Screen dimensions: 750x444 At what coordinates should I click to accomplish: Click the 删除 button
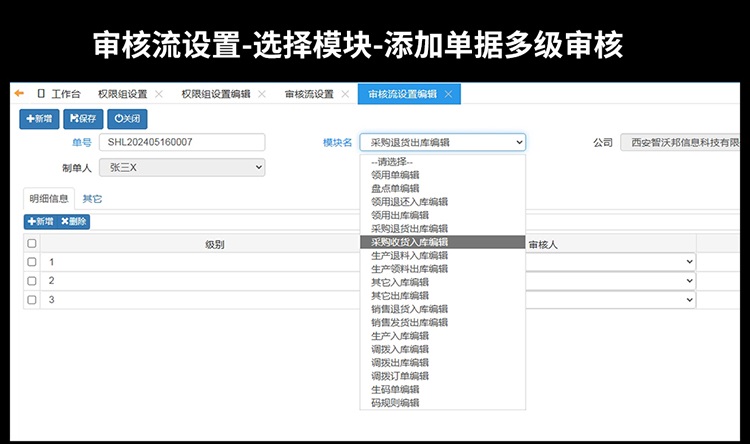click(x=73, y=222)
